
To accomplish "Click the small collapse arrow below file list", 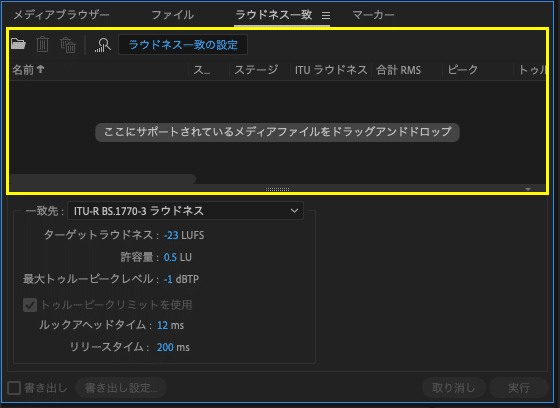I will 528,189.
